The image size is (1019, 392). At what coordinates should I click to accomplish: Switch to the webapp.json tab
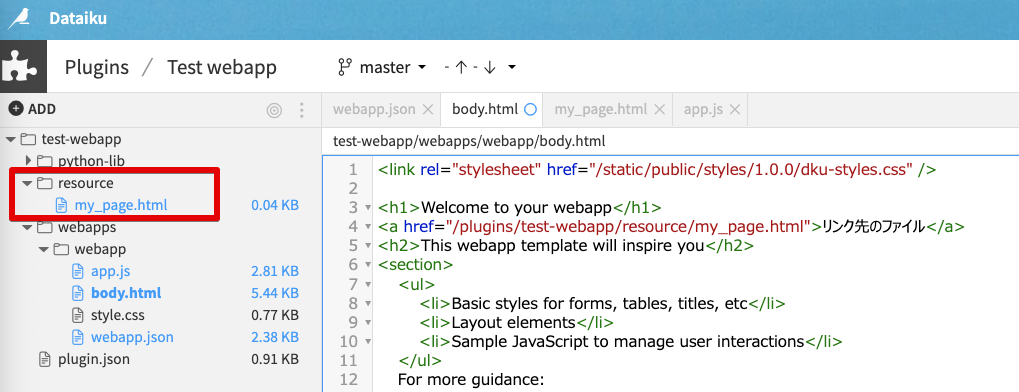(x=374, y=109)
